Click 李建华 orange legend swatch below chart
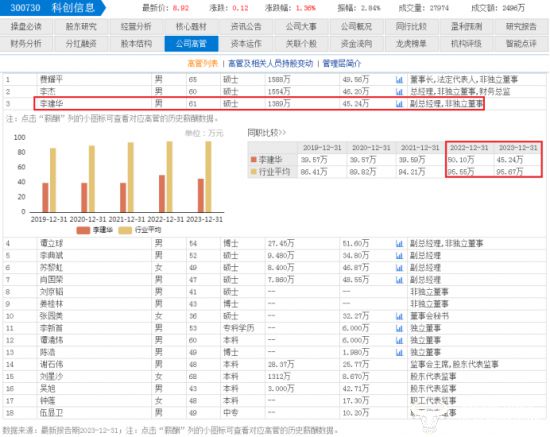 pyautogui.click(x=83, y=230)
